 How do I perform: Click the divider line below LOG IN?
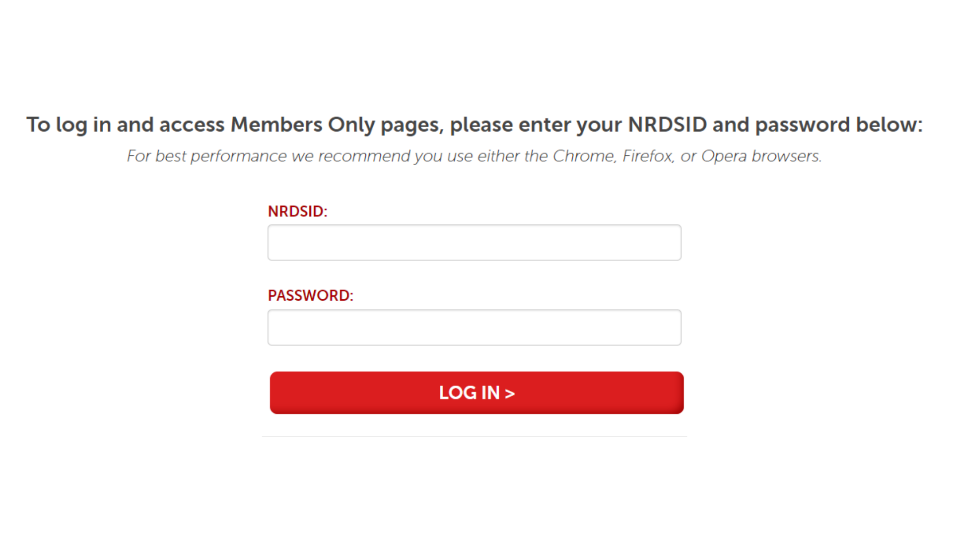(x=474, y=436)
